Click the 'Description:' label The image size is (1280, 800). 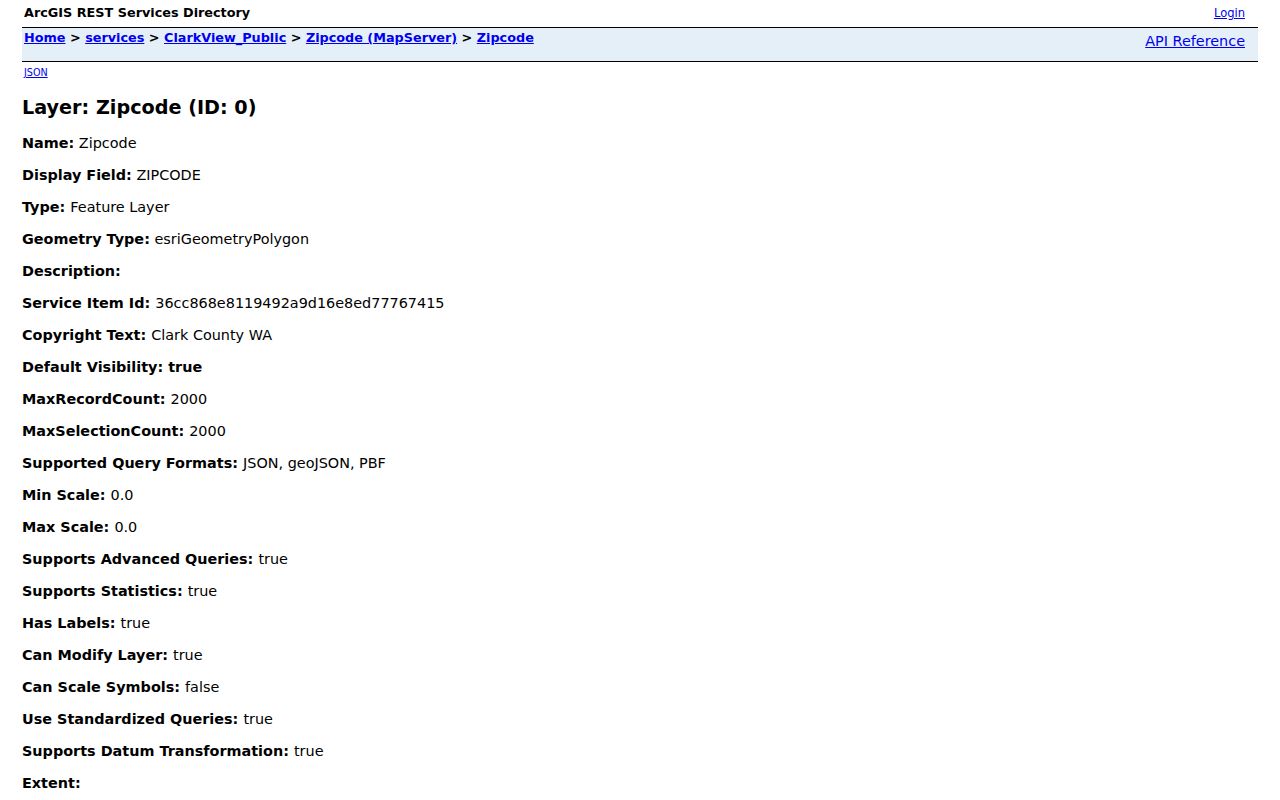tap(71, 271)
